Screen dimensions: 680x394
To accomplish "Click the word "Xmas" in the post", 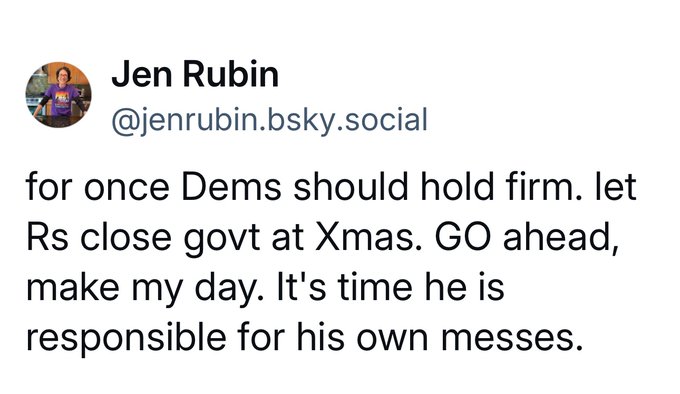I will 368,237.
